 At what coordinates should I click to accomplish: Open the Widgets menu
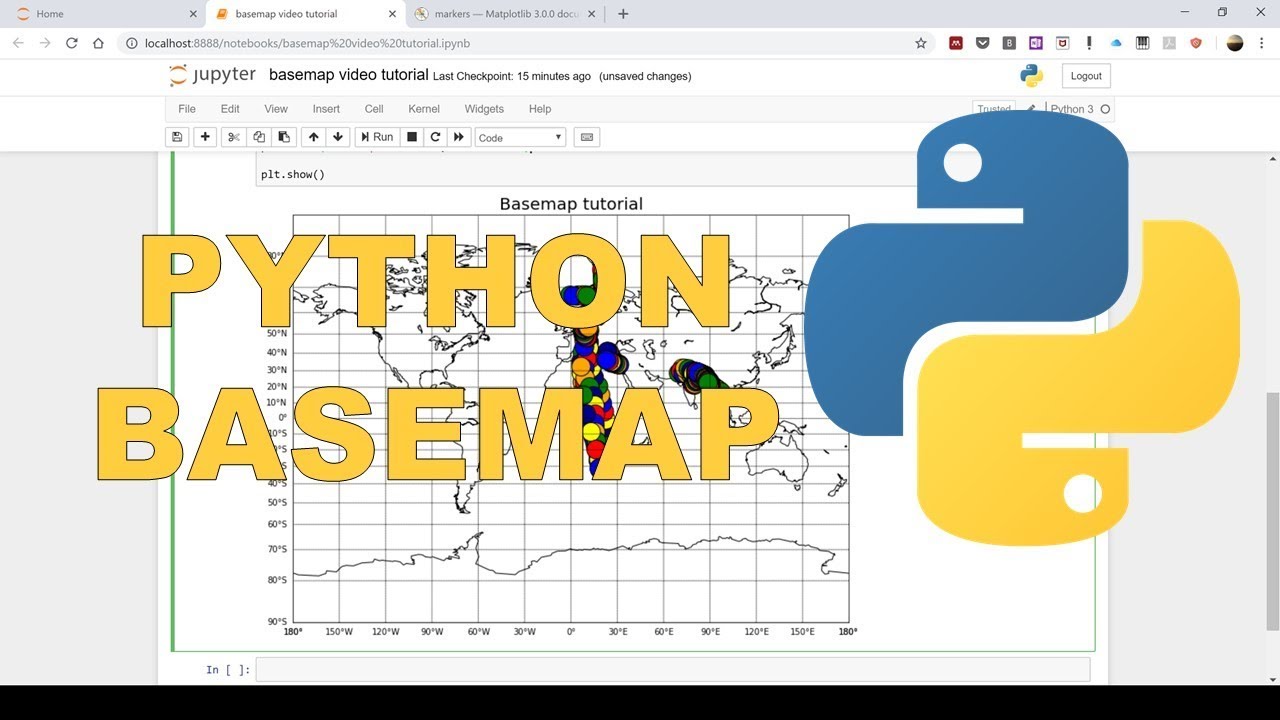pos(484,109)
